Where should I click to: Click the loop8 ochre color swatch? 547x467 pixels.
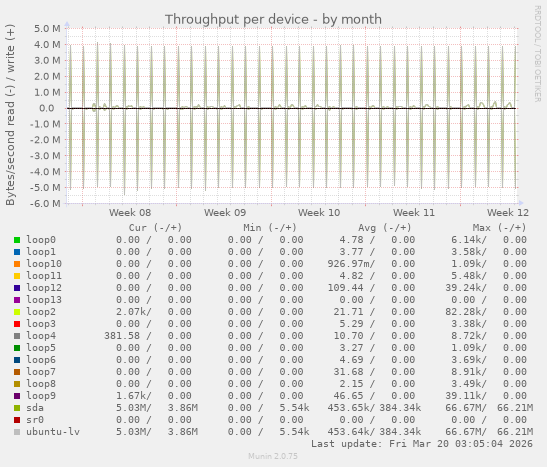17,384
